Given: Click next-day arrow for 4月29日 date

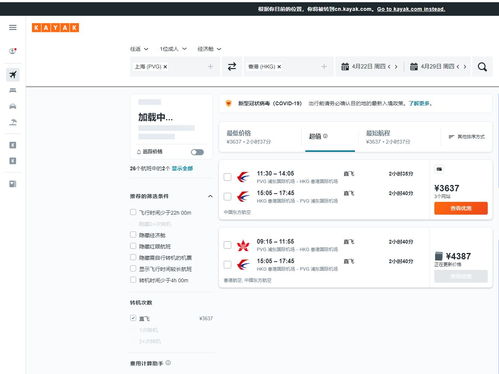Looking at the screenshot, I should [465, 67].
